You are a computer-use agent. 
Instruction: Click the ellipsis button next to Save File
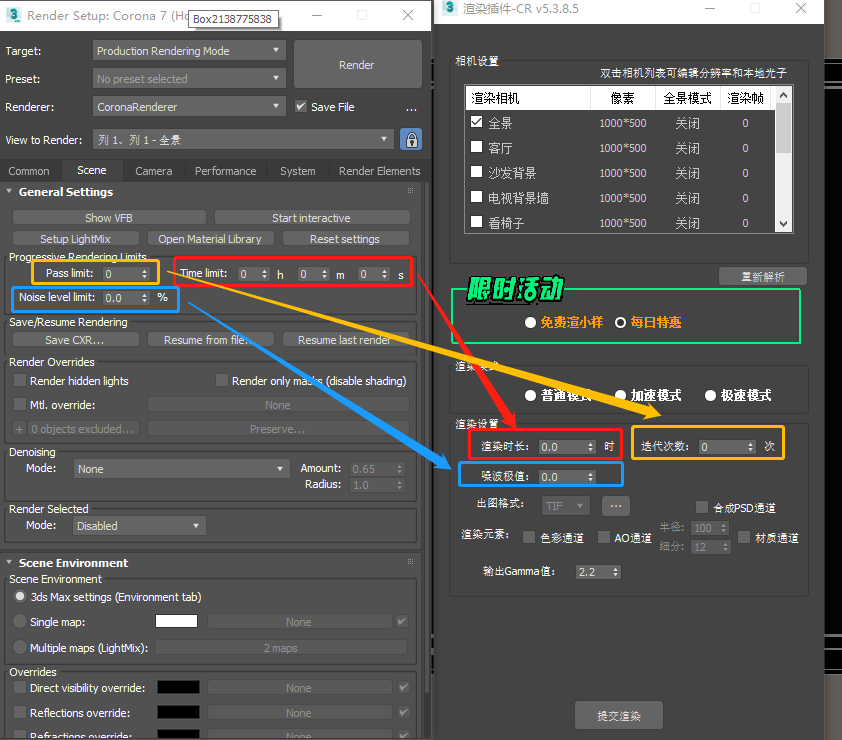coord(411,108)
